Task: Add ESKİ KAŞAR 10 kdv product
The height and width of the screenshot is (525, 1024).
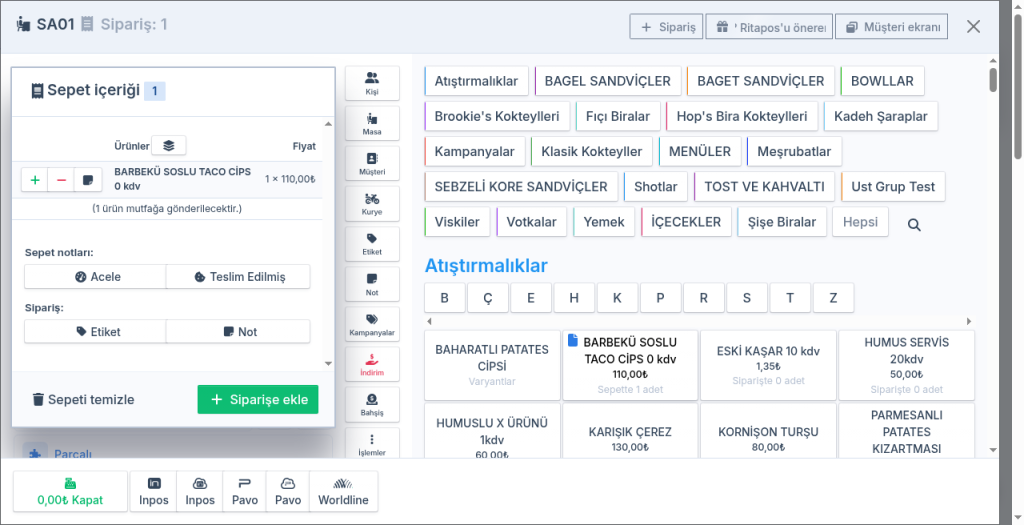Action: point(768,365)
